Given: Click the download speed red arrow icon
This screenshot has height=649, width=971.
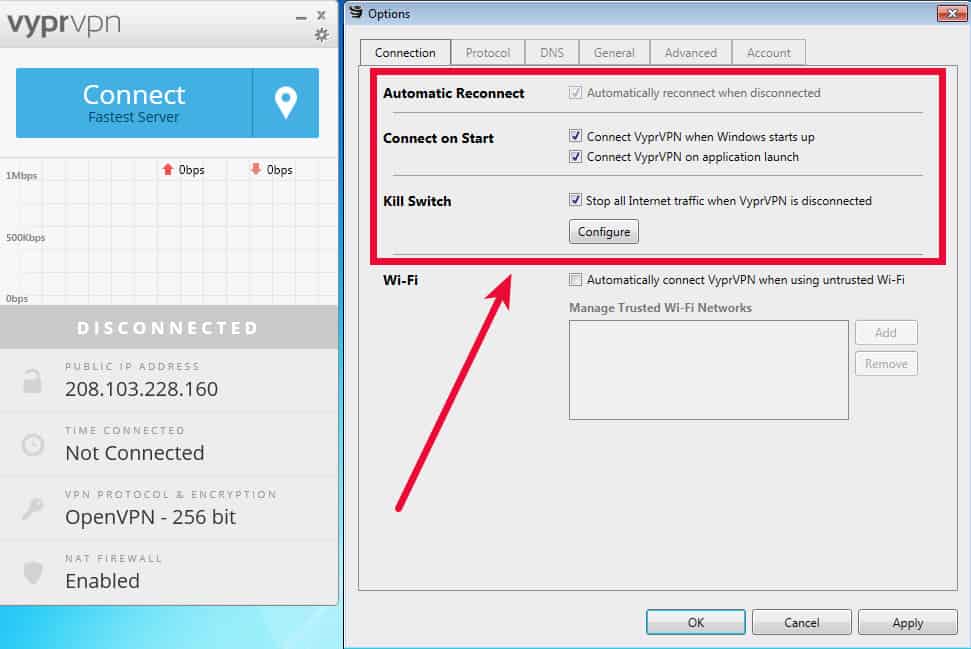Looking at the screenshot, I should [256, 169].
